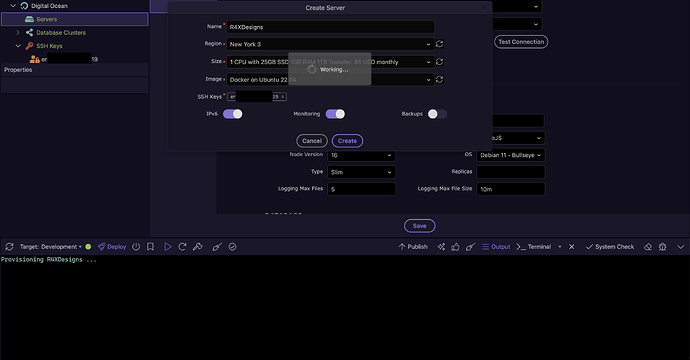Click the bookmark icon in bottom toolbar
Image resolution: width=690 pixels, height=360 pixels.
pos(150,247)
